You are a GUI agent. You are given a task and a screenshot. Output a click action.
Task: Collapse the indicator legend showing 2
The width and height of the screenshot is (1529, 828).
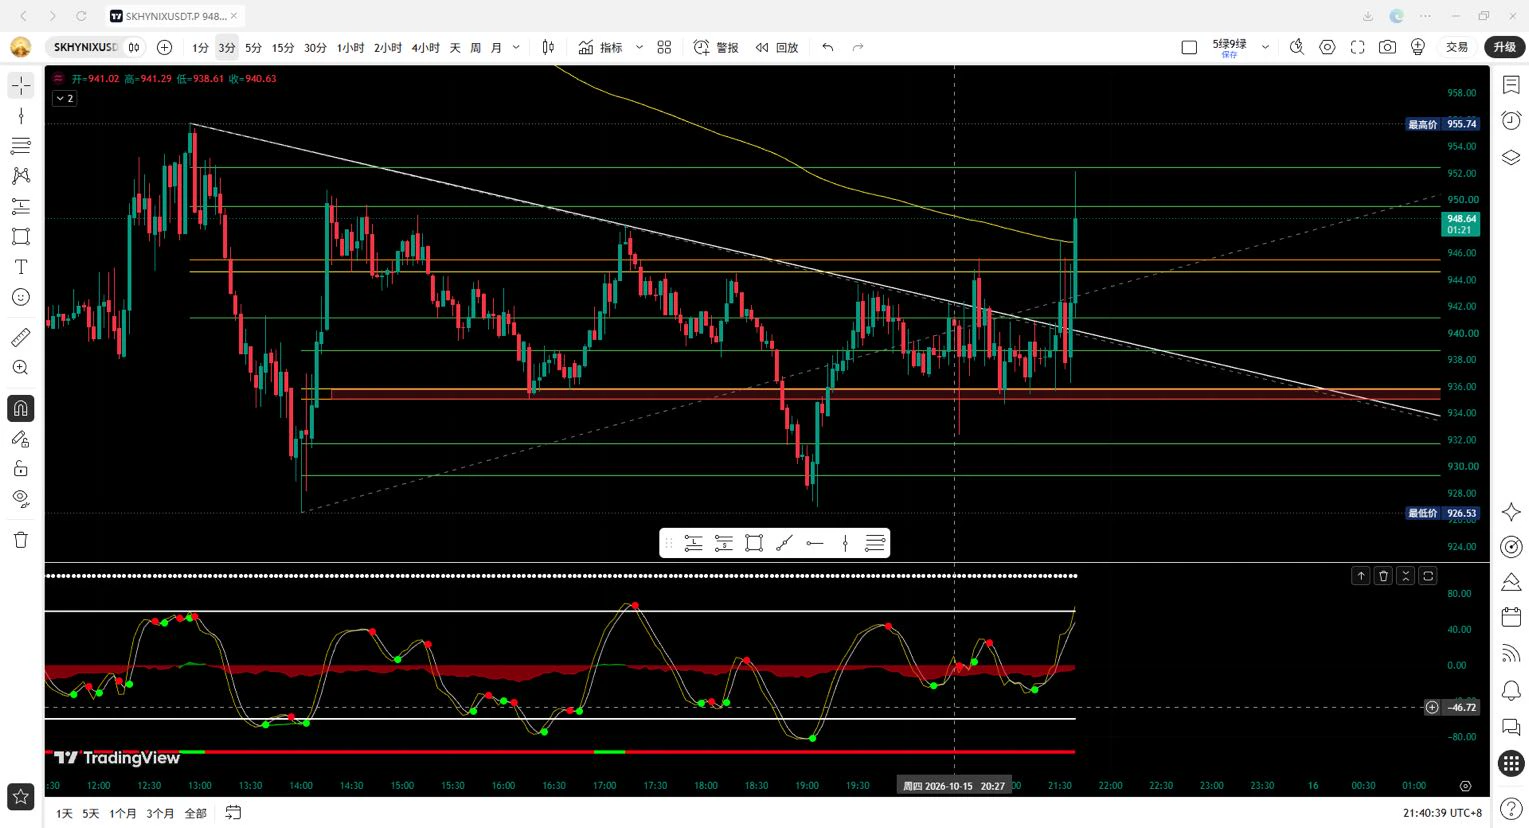(x=64, y=98)
